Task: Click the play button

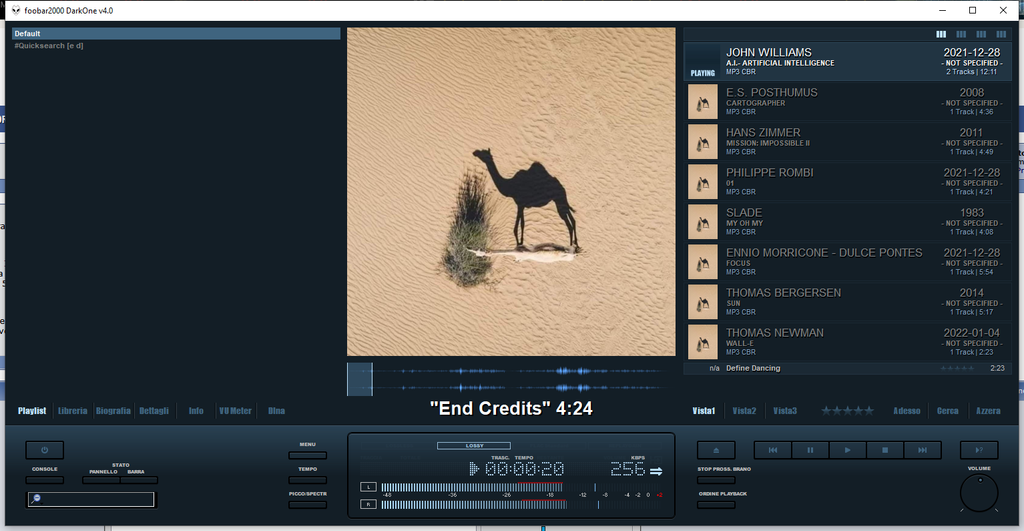Action: (x=847, y=450)
